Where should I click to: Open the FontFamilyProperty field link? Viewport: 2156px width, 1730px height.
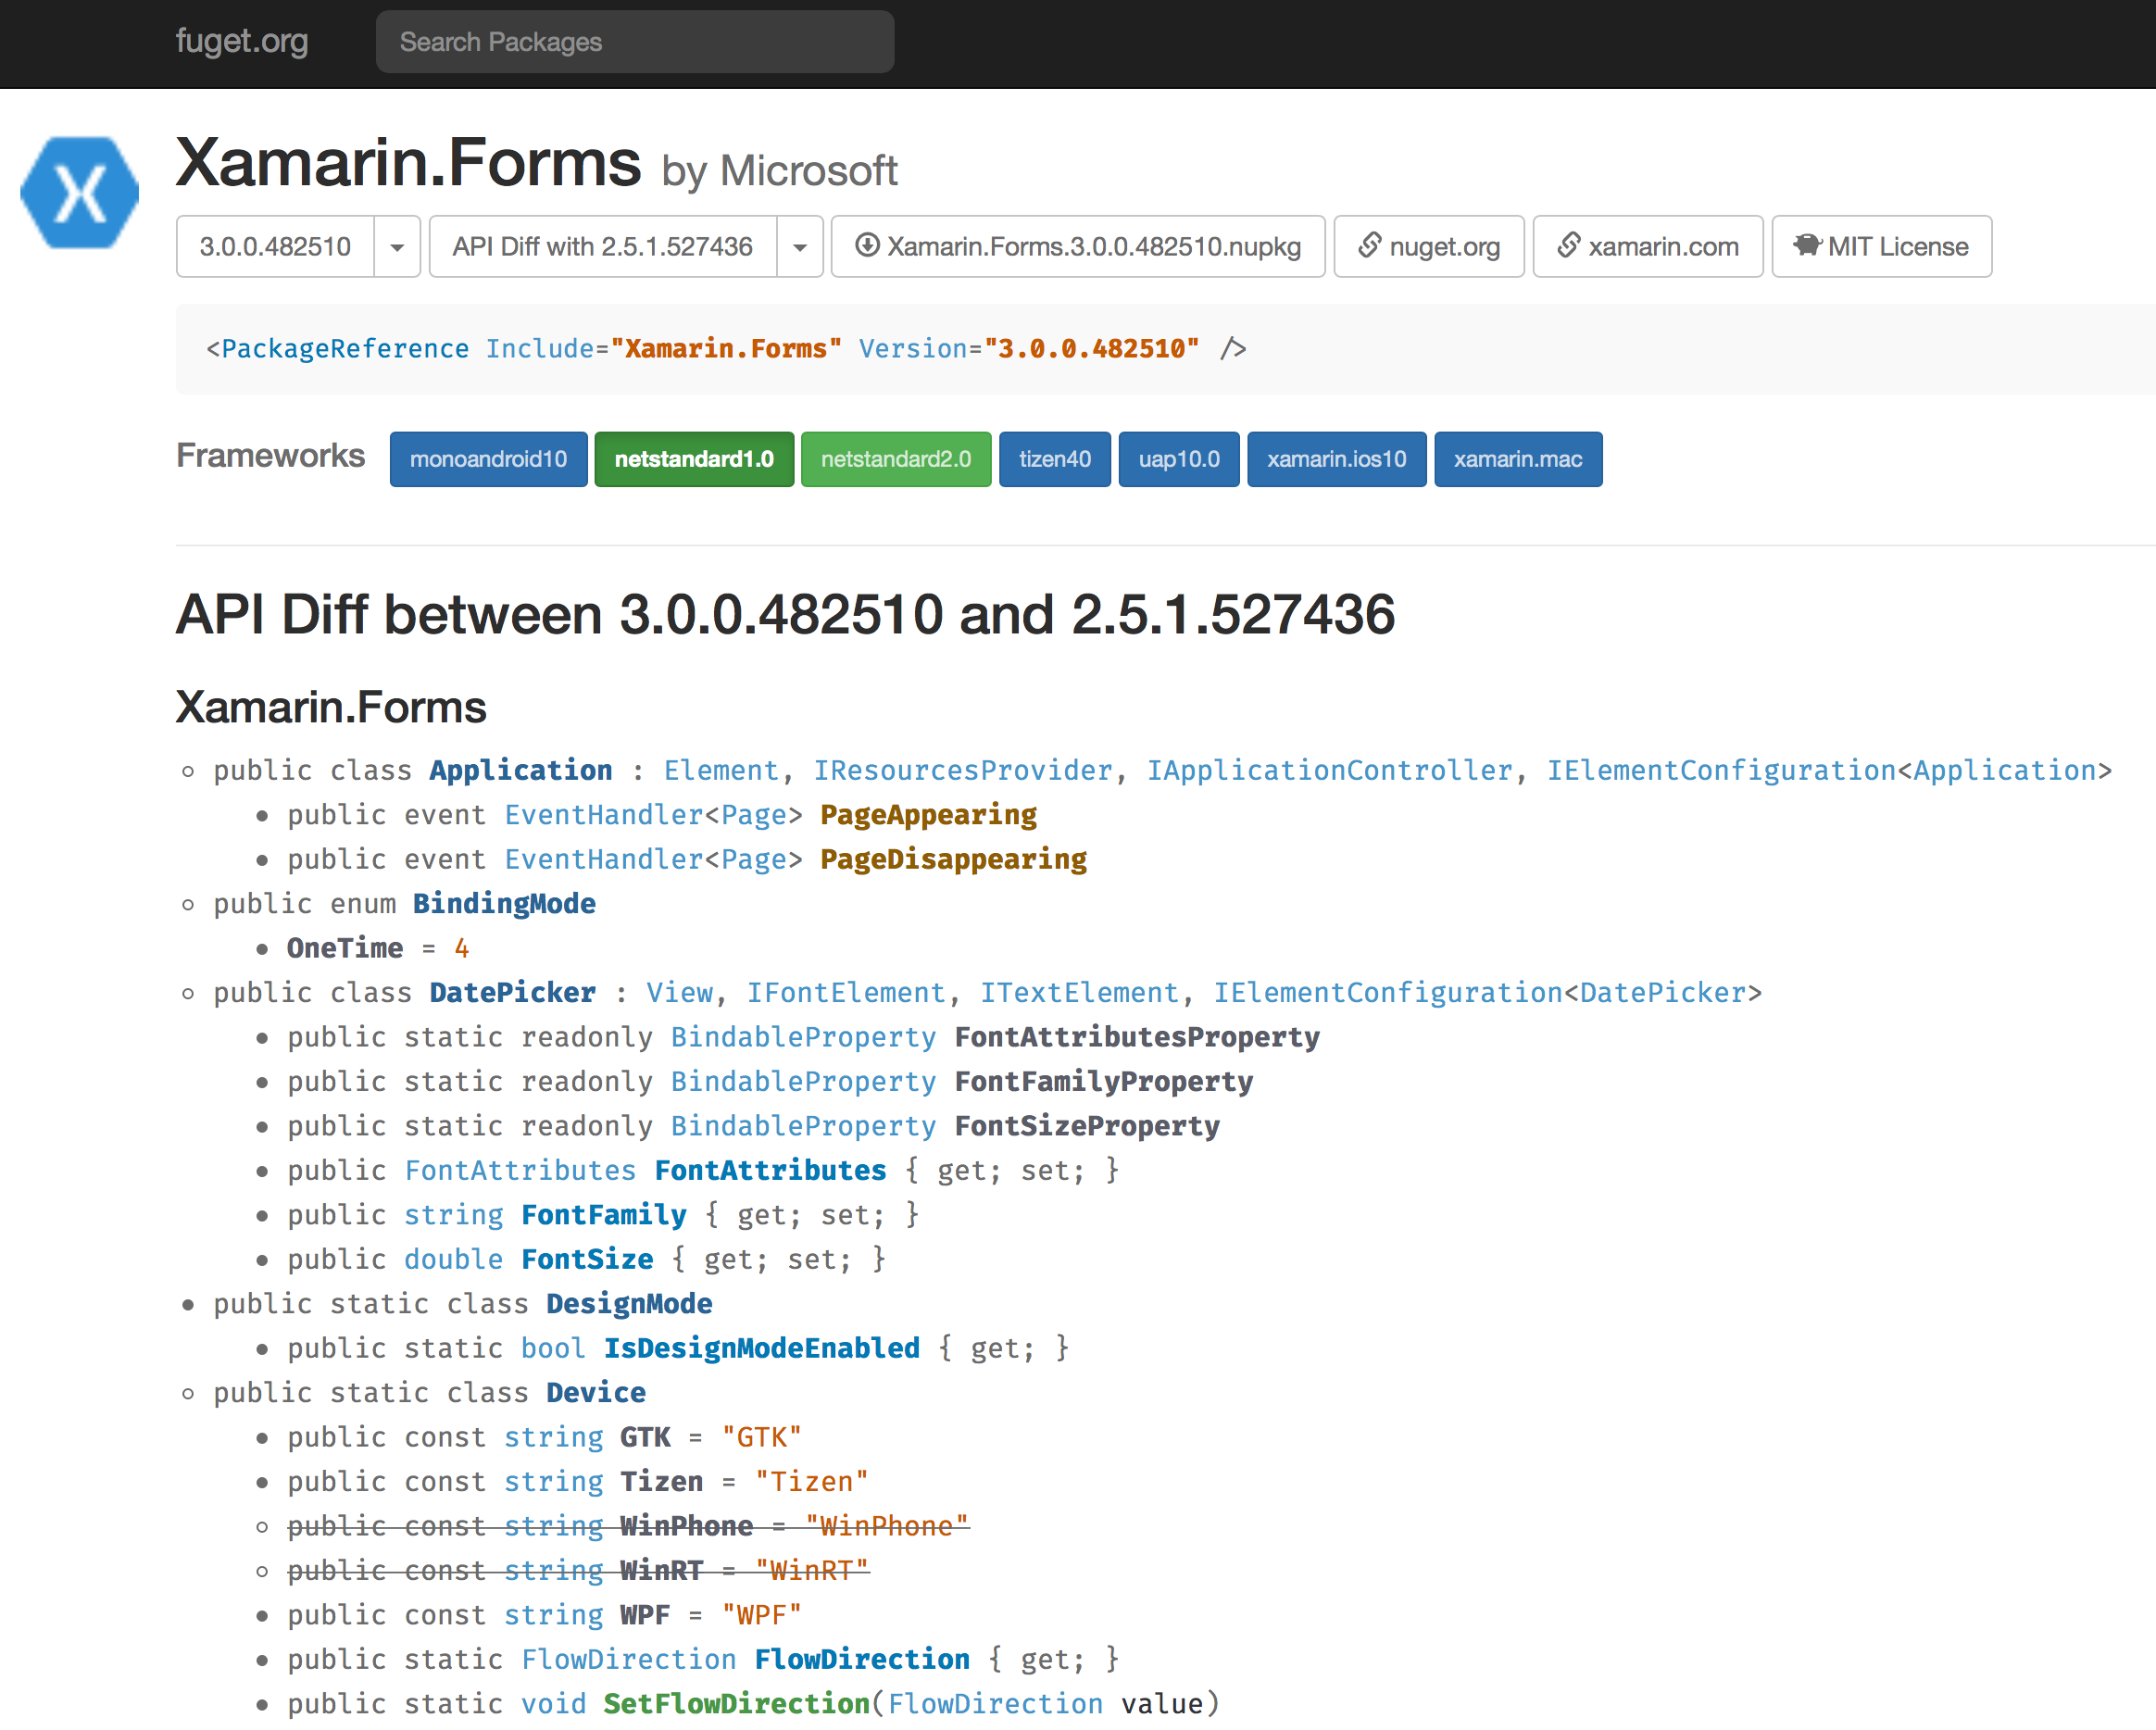[x=1104, y=1081]
